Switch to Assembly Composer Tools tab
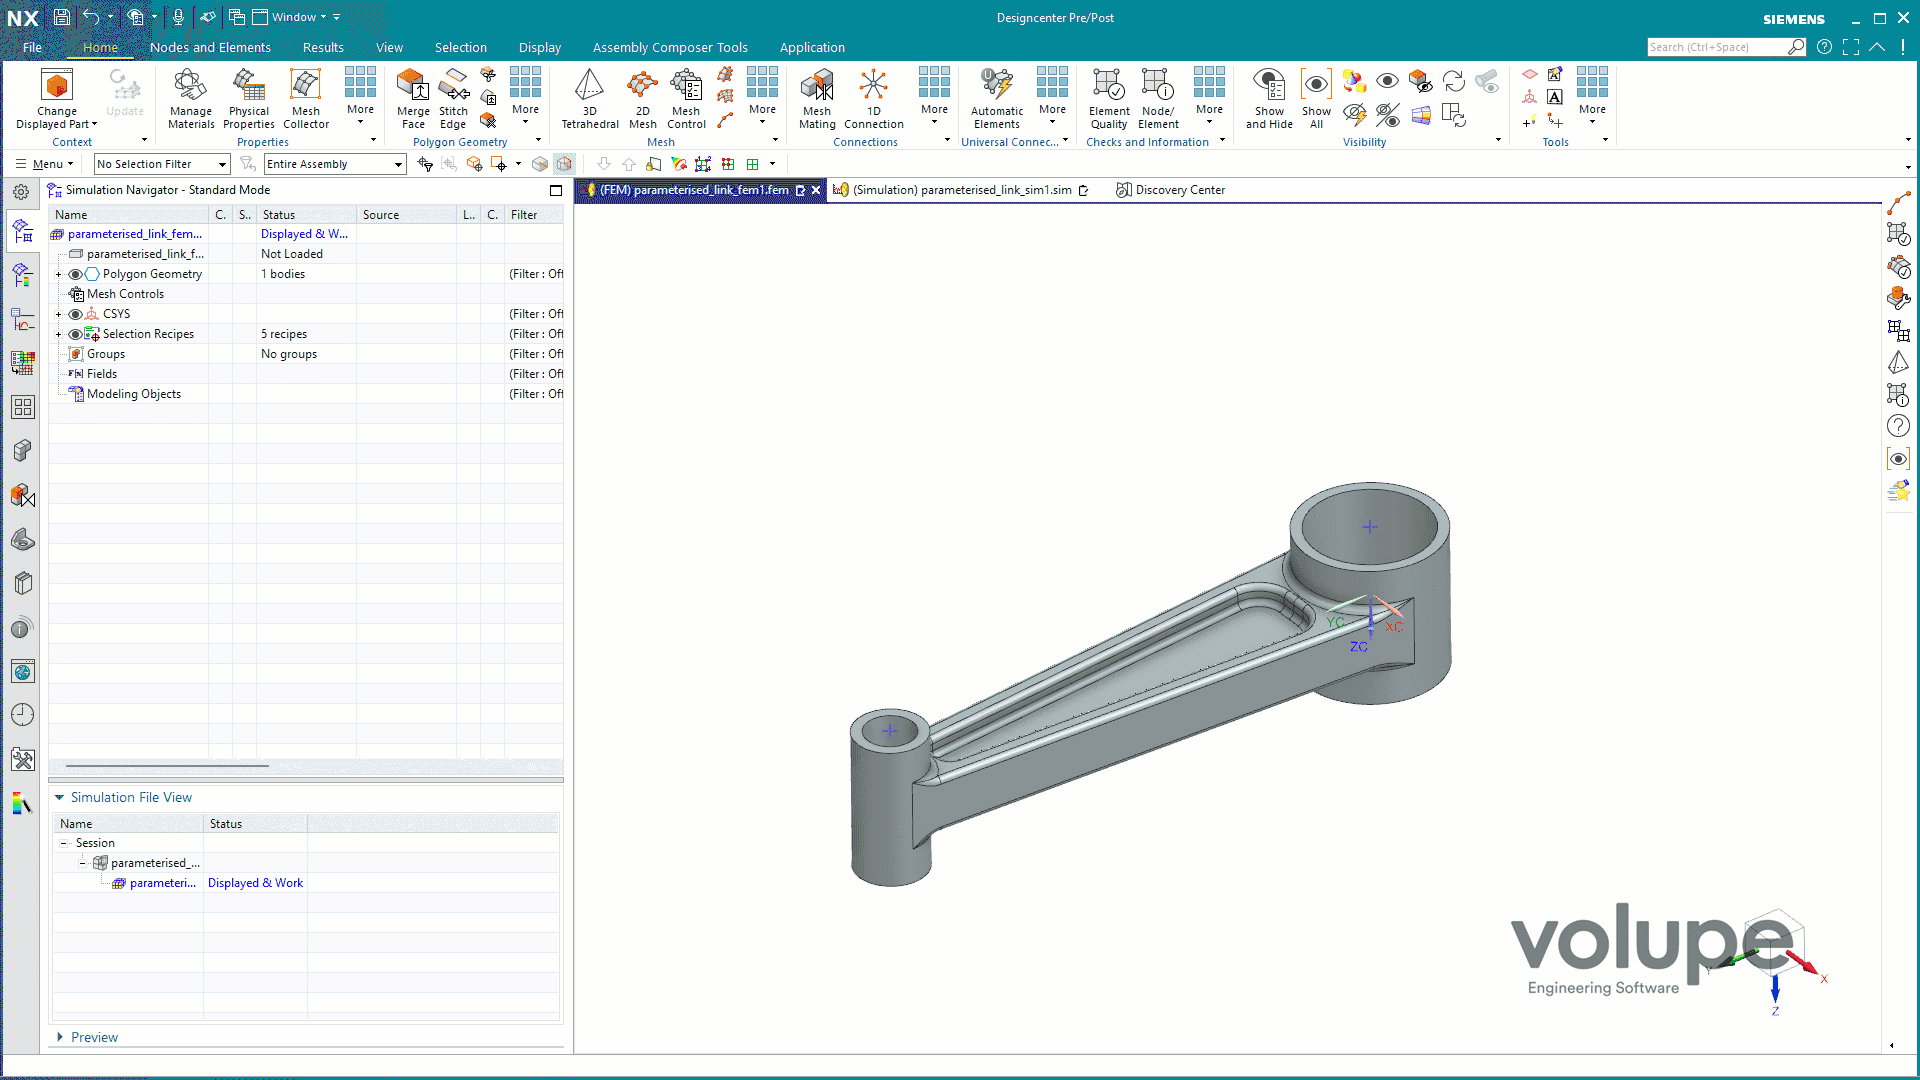The image size is (1920, 1080). point(670,47)
